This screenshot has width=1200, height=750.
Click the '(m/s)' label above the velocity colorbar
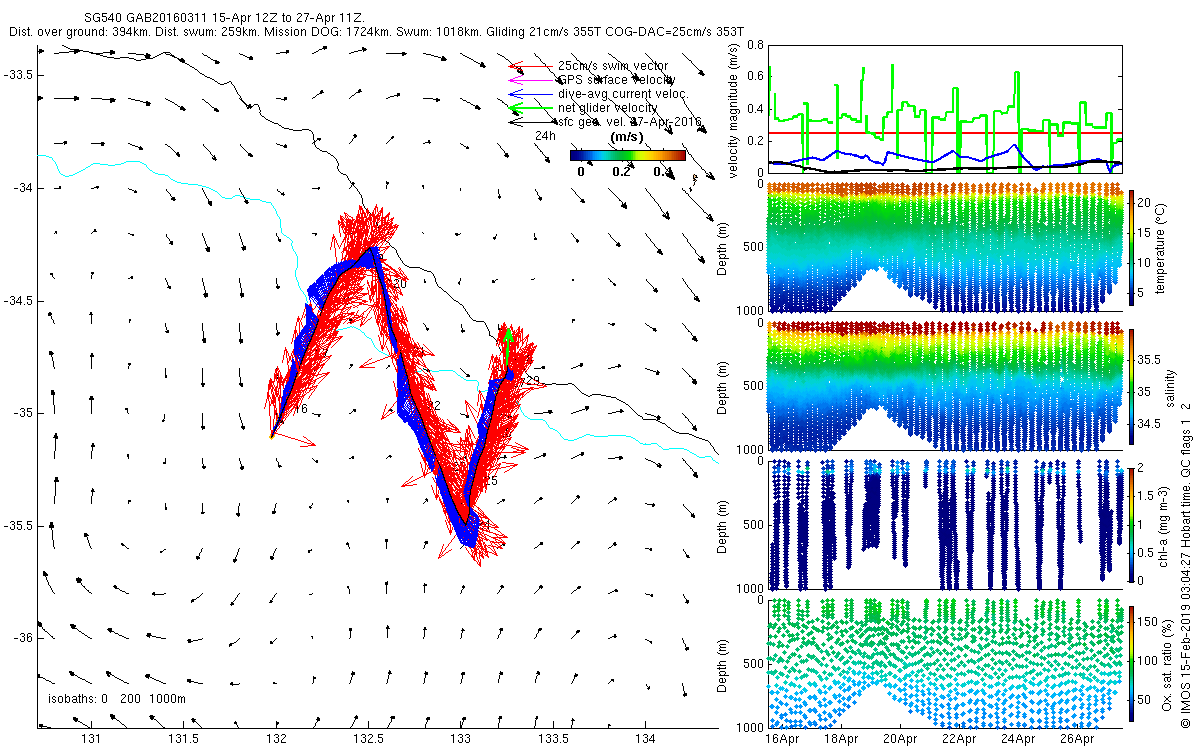click(627, 135)
